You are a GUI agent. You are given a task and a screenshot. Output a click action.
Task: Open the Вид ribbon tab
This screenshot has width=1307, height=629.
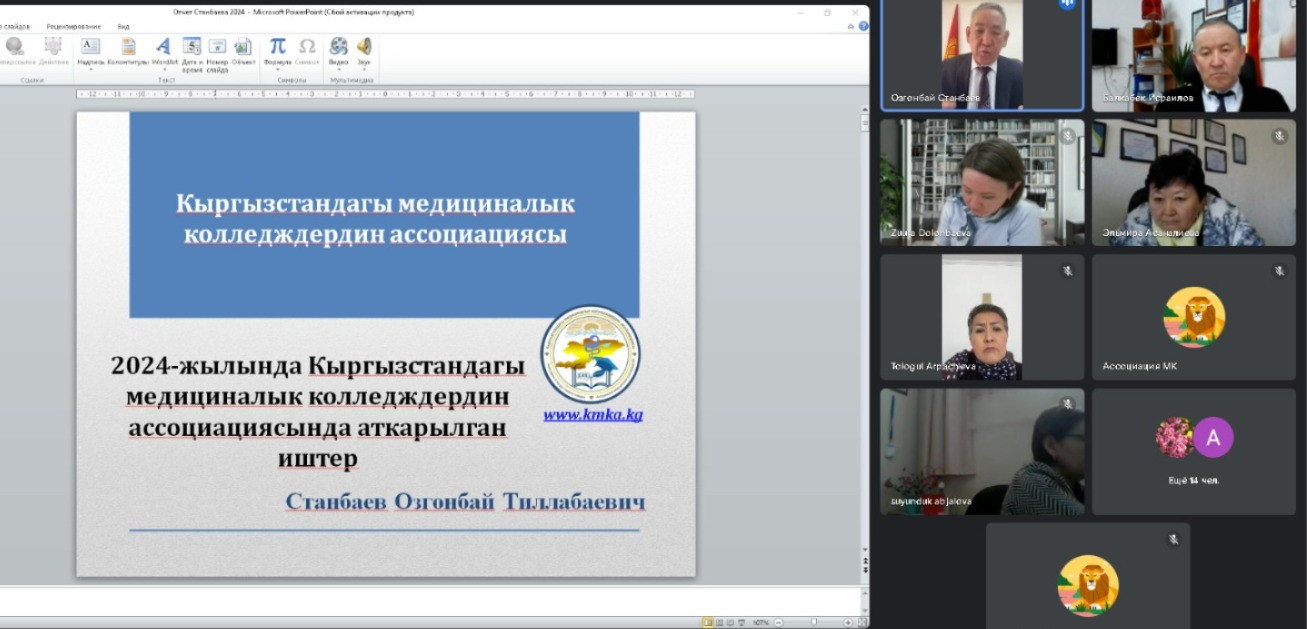(x=123, y=26)
